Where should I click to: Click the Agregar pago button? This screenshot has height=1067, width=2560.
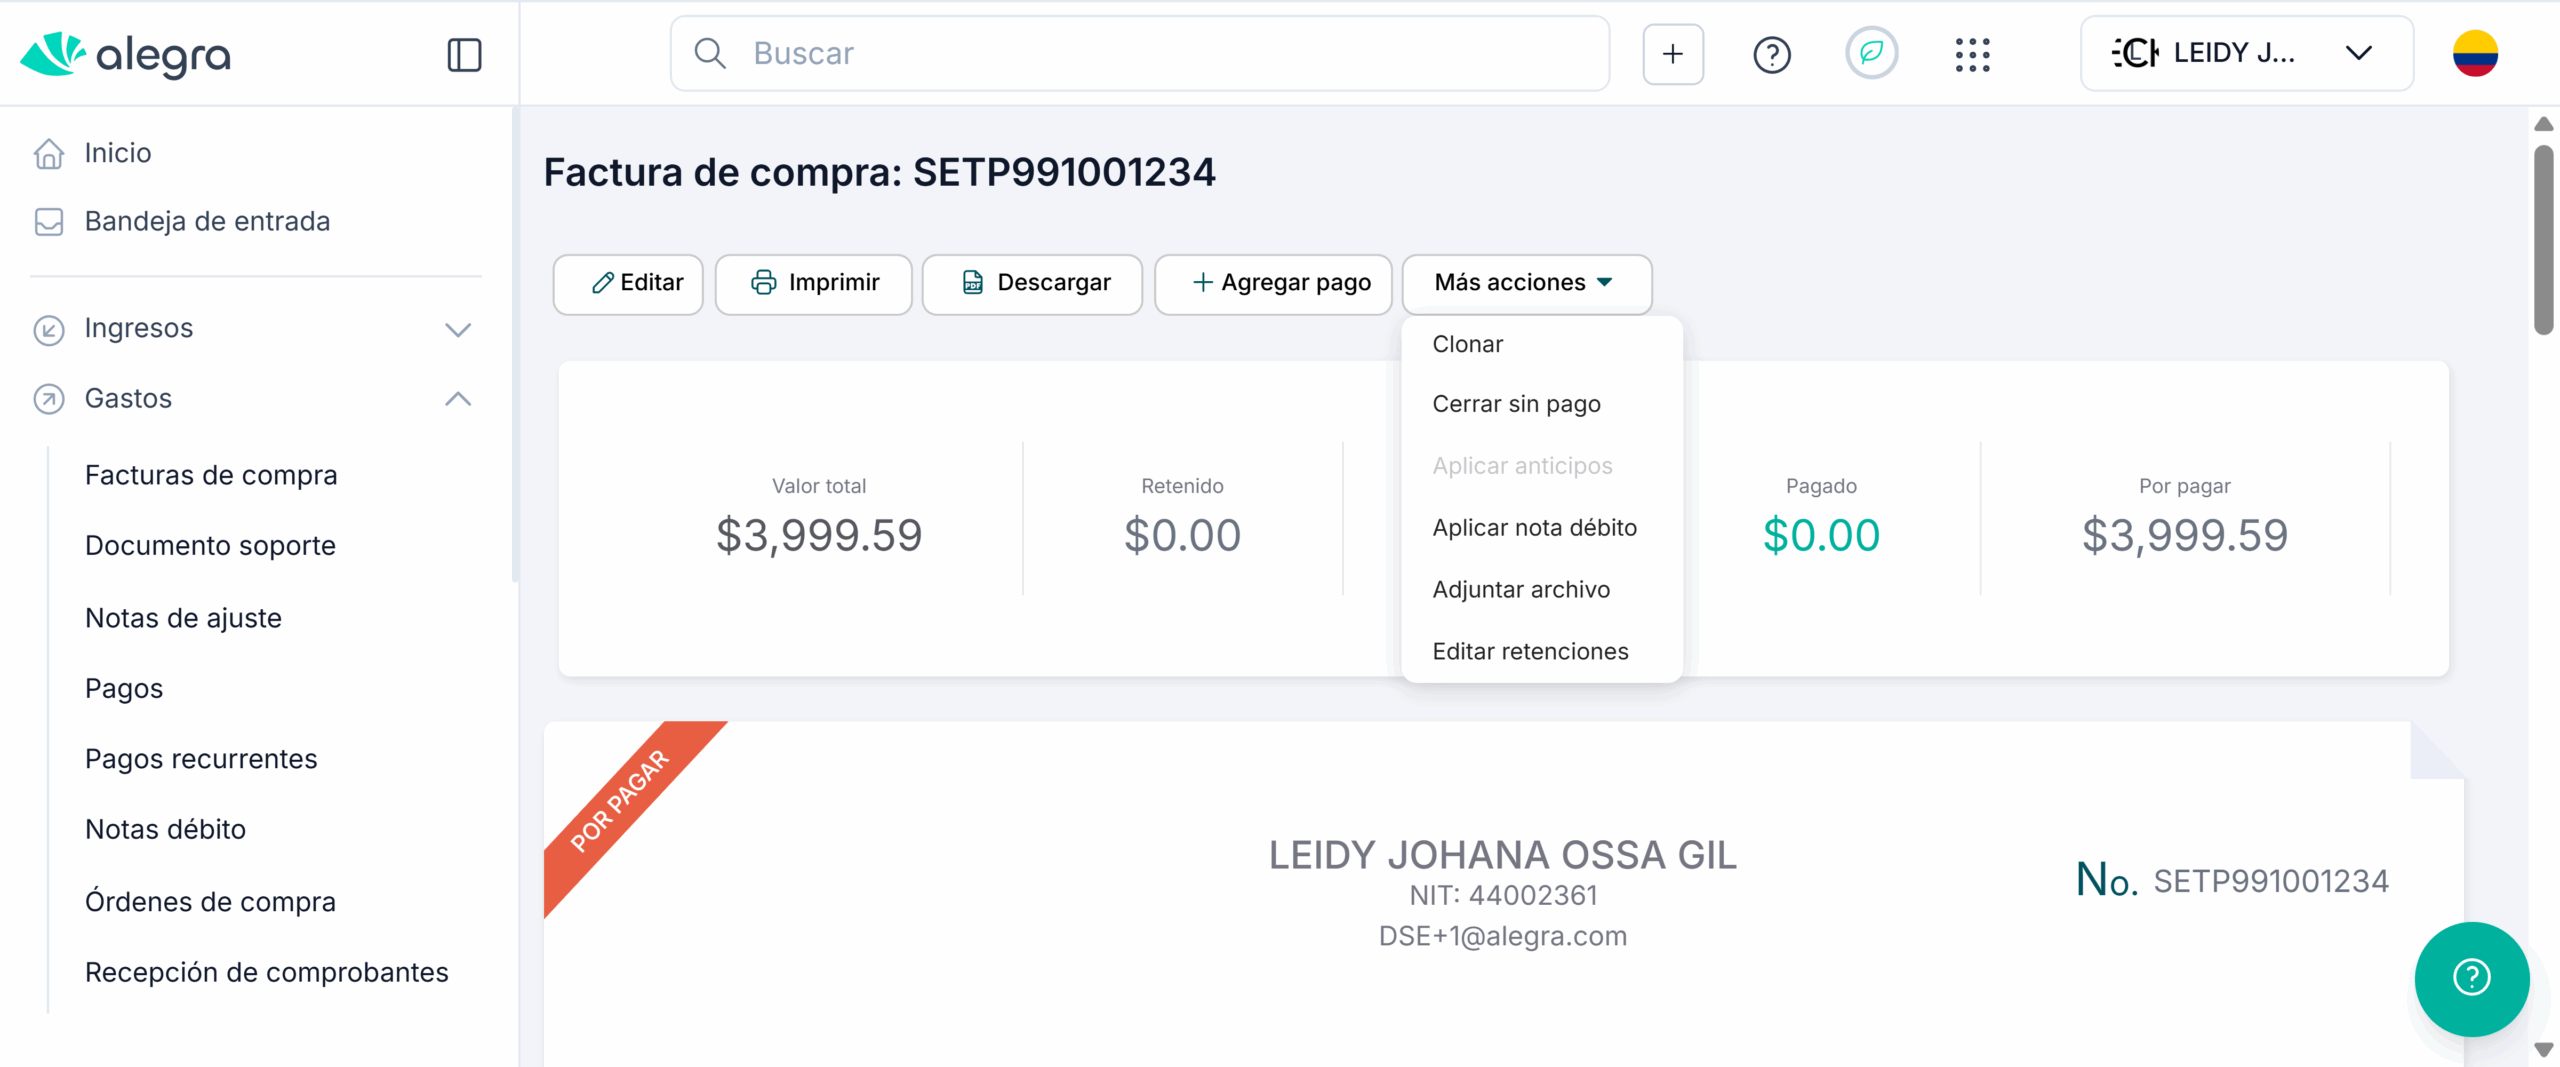[1273, 283]
